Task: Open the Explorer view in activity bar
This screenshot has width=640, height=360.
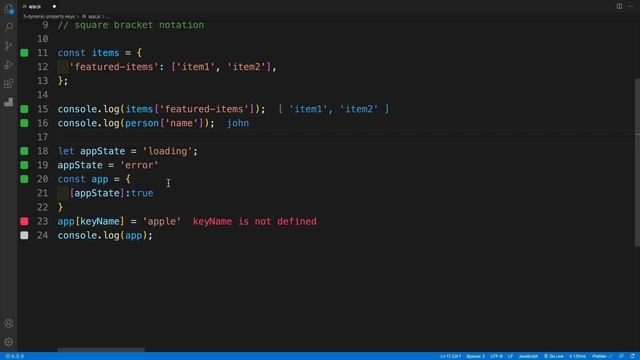Action: click(9, 8)
